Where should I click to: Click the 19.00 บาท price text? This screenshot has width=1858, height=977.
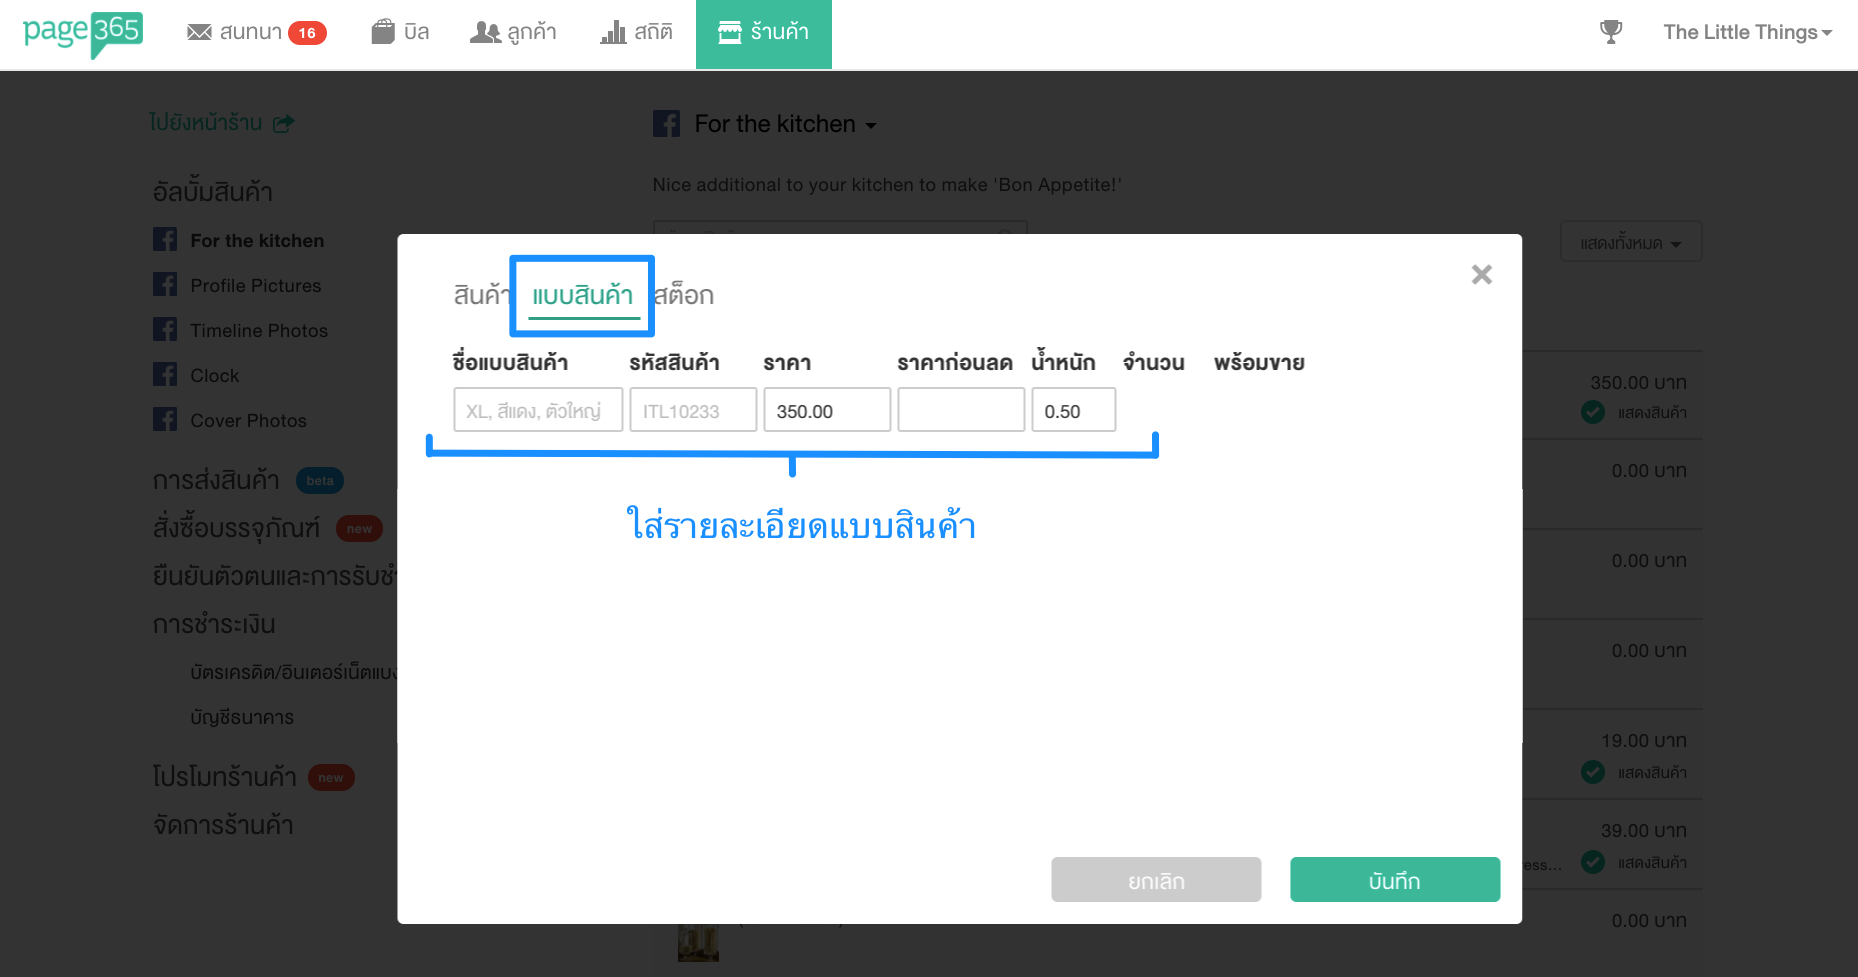point(1644,741)
